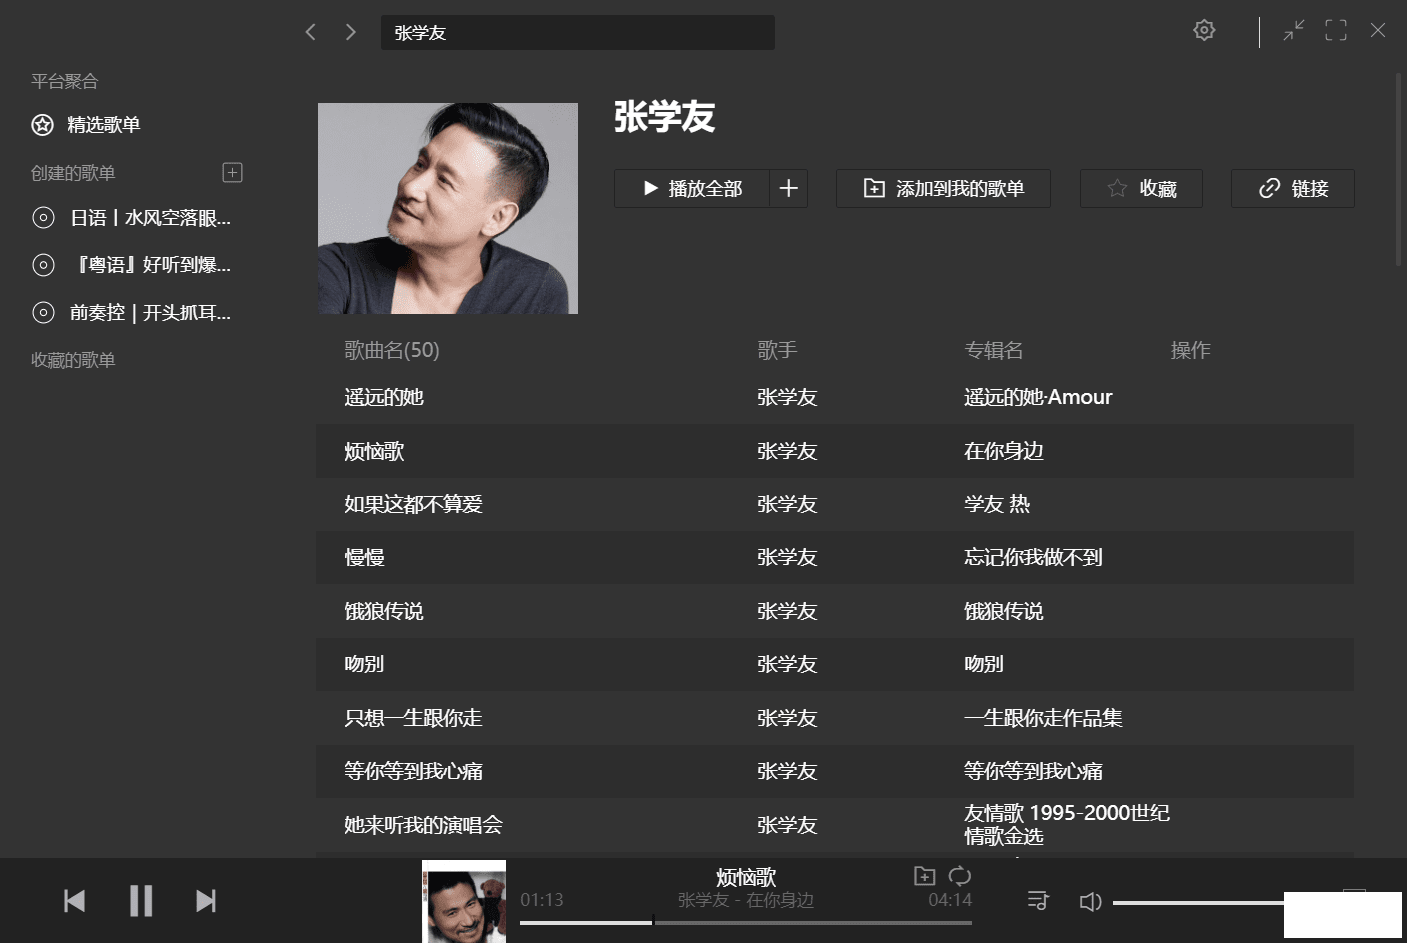Select the song 等你等到我心痛 in title column
The image size is (1407, 943).
pyautogui.click(x=413, y=771)
